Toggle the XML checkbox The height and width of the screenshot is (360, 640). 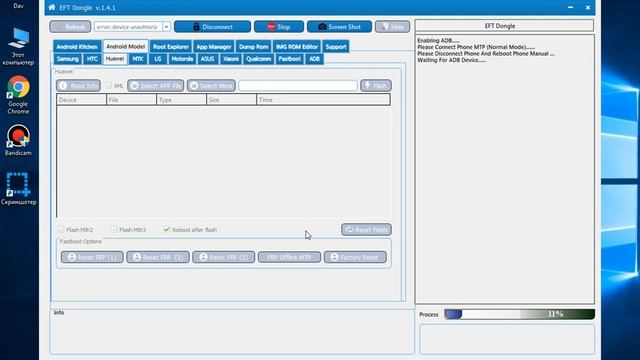pyautogui.click(x=109, y=85)
